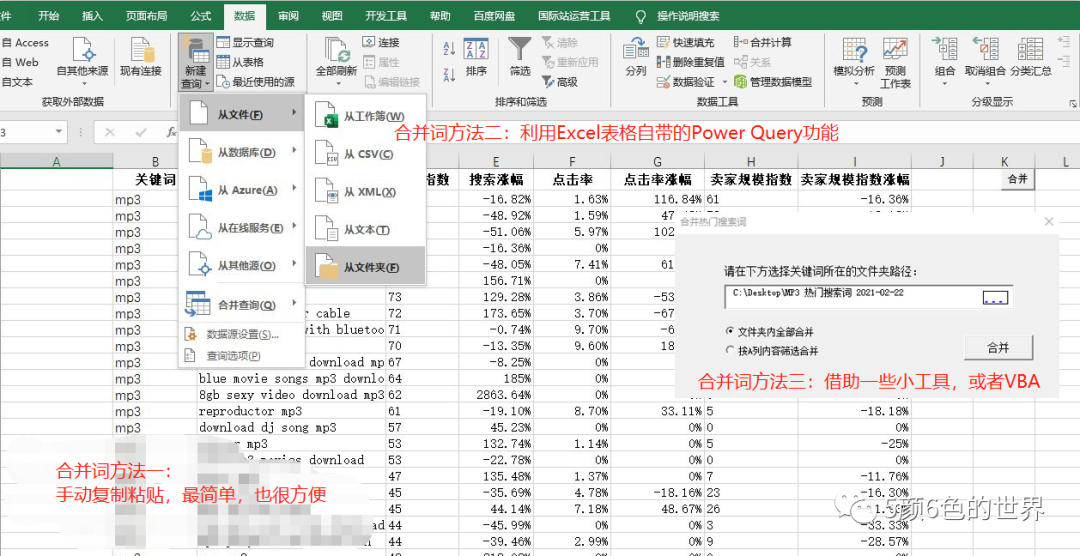Choose 从 CSV(C) in submenu
This screenshot has width=1080, height=556.
(x=365, y=154)
